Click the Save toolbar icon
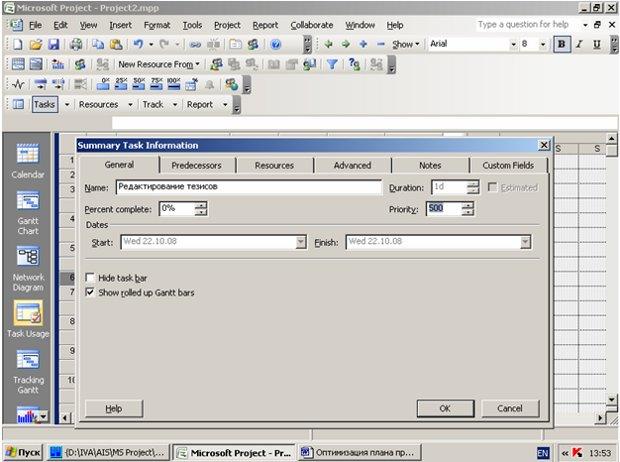Viewport: 620px width, 462px height. [53, 44]
